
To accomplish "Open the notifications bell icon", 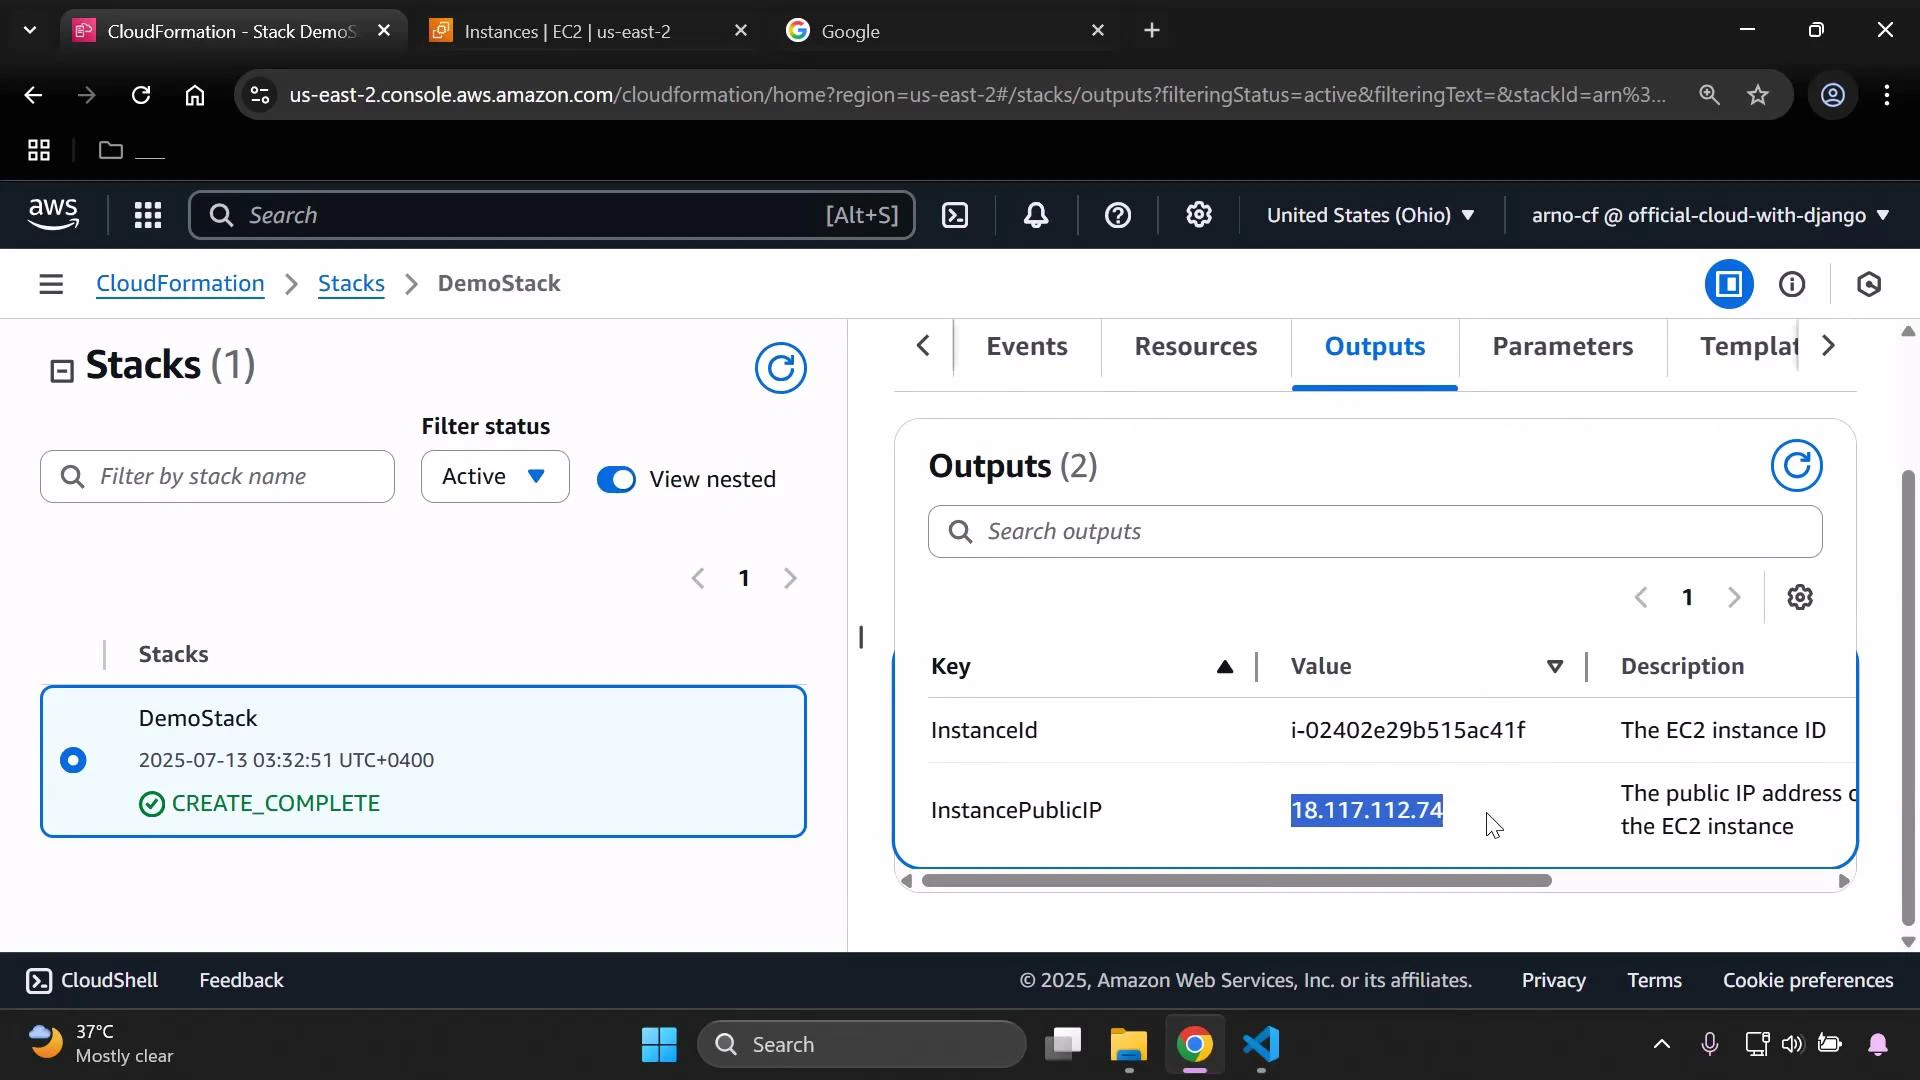I will coord(1036,215).
